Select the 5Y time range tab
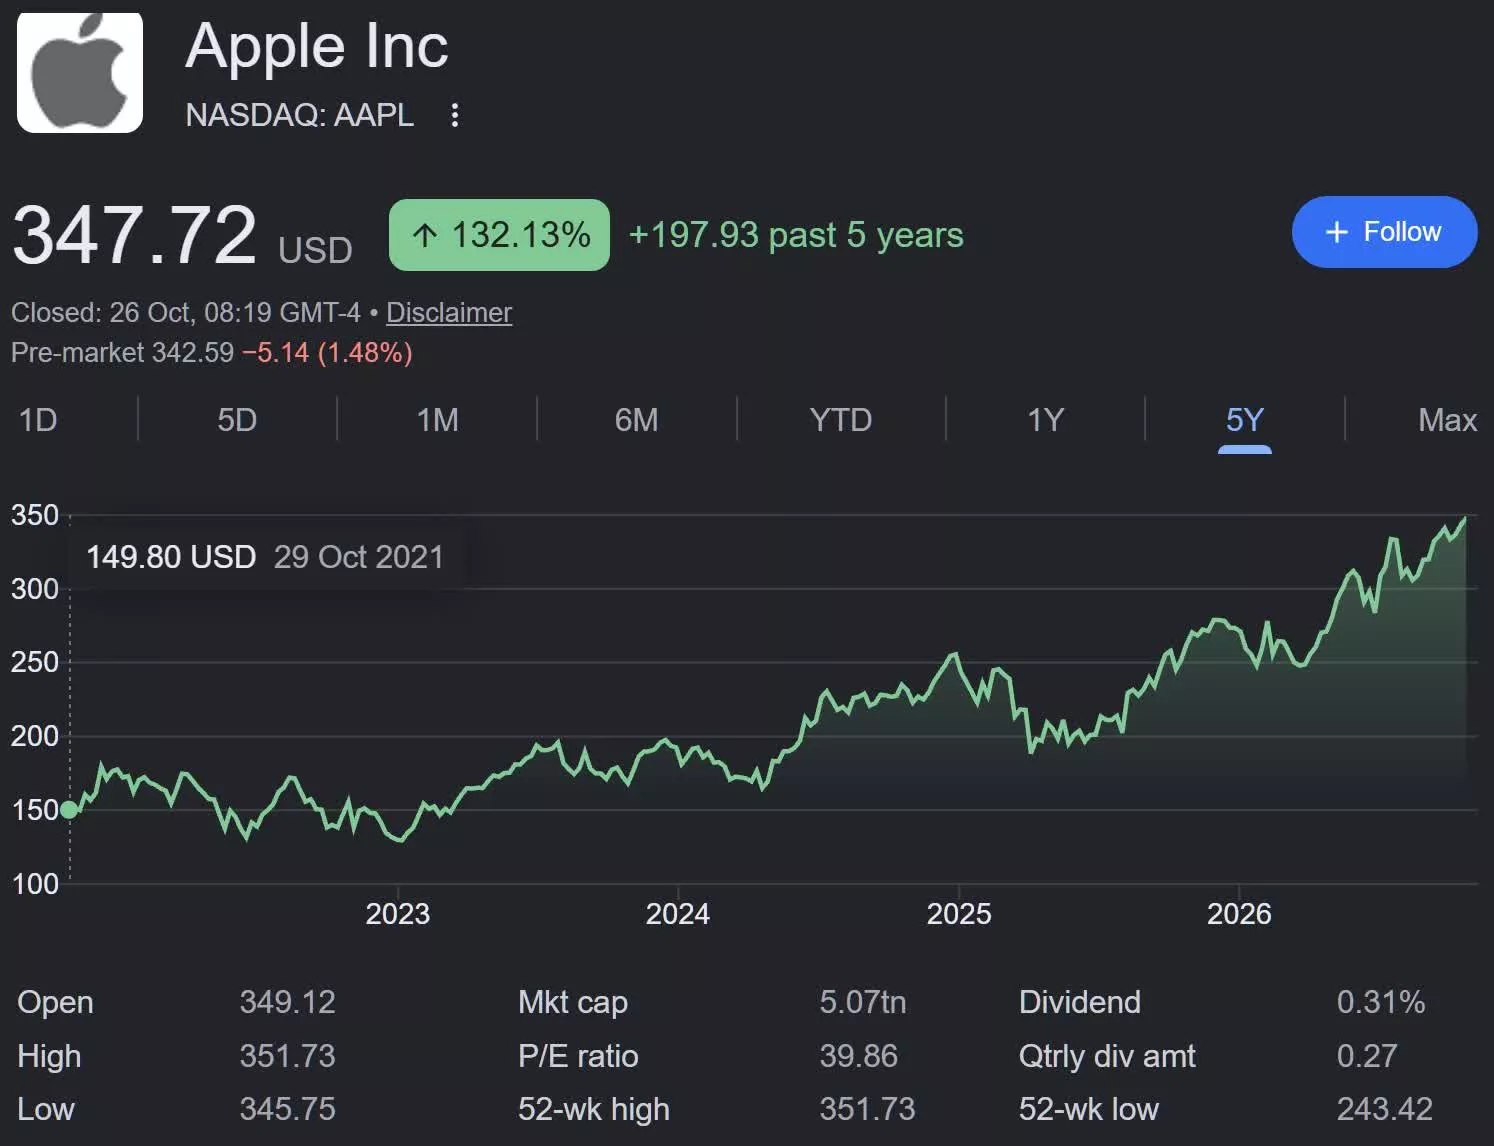Viewport: 1494px width, 1146px height. click(1245, 419)
